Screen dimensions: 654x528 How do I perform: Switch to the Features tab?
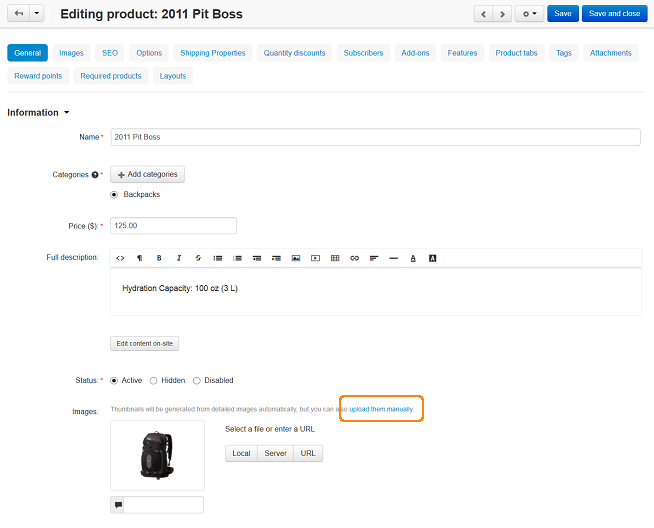click(463, 53)
